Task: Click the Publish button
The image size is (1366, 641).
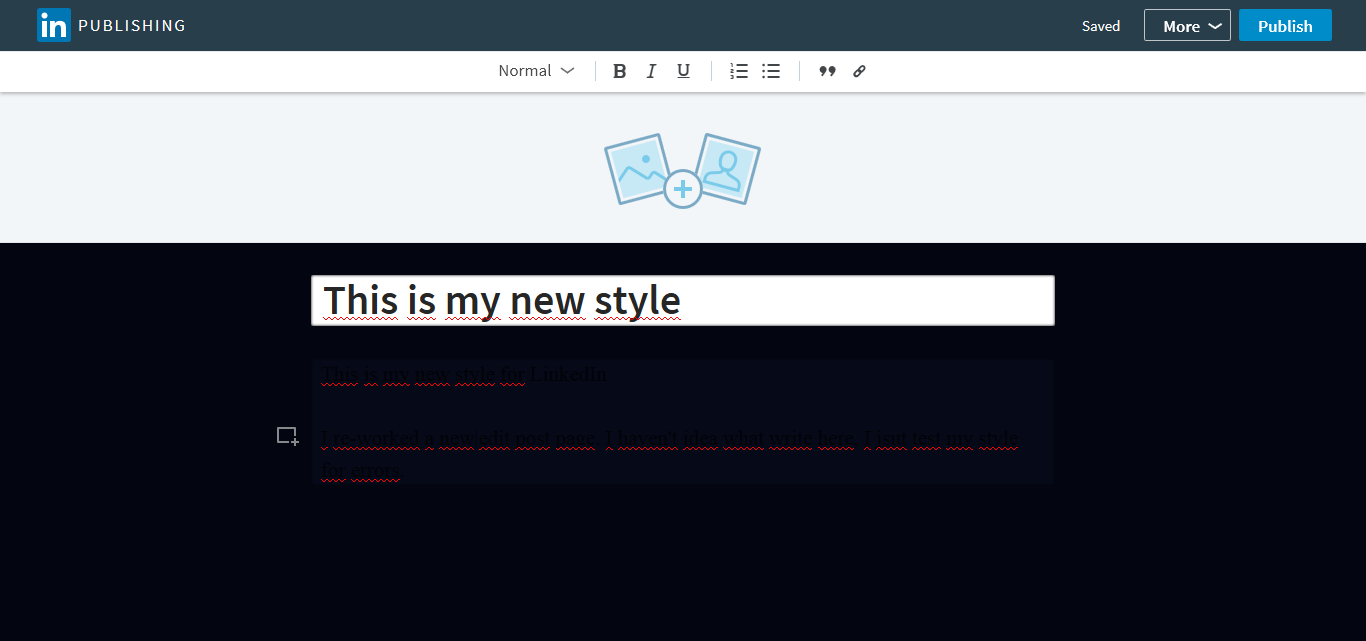Action: (x=1285, y=25)
